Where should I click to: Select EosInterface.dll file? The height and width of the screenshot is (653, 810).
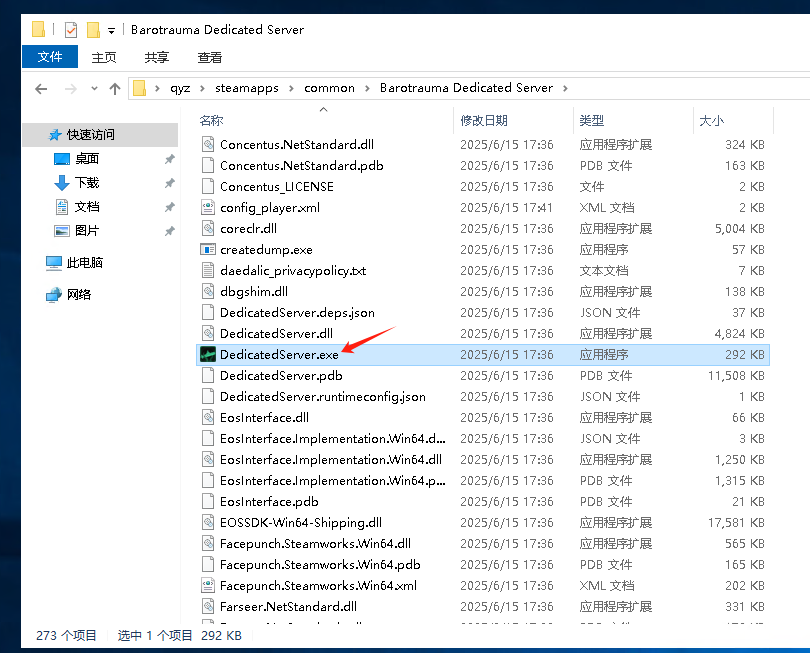(264, 417)
